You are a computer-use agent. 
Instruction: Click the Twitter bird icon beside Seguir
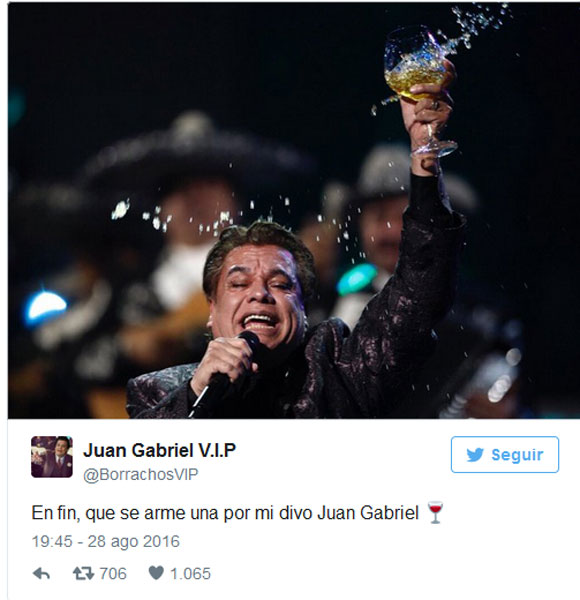pyautogui.click(x=475, y=455)
